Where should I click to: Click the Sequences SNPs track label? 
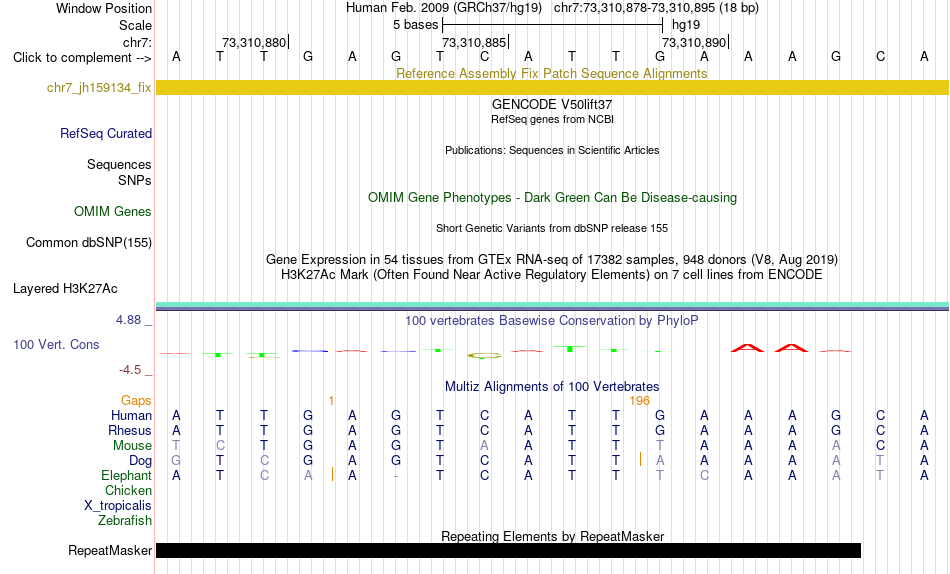[119, 173]
